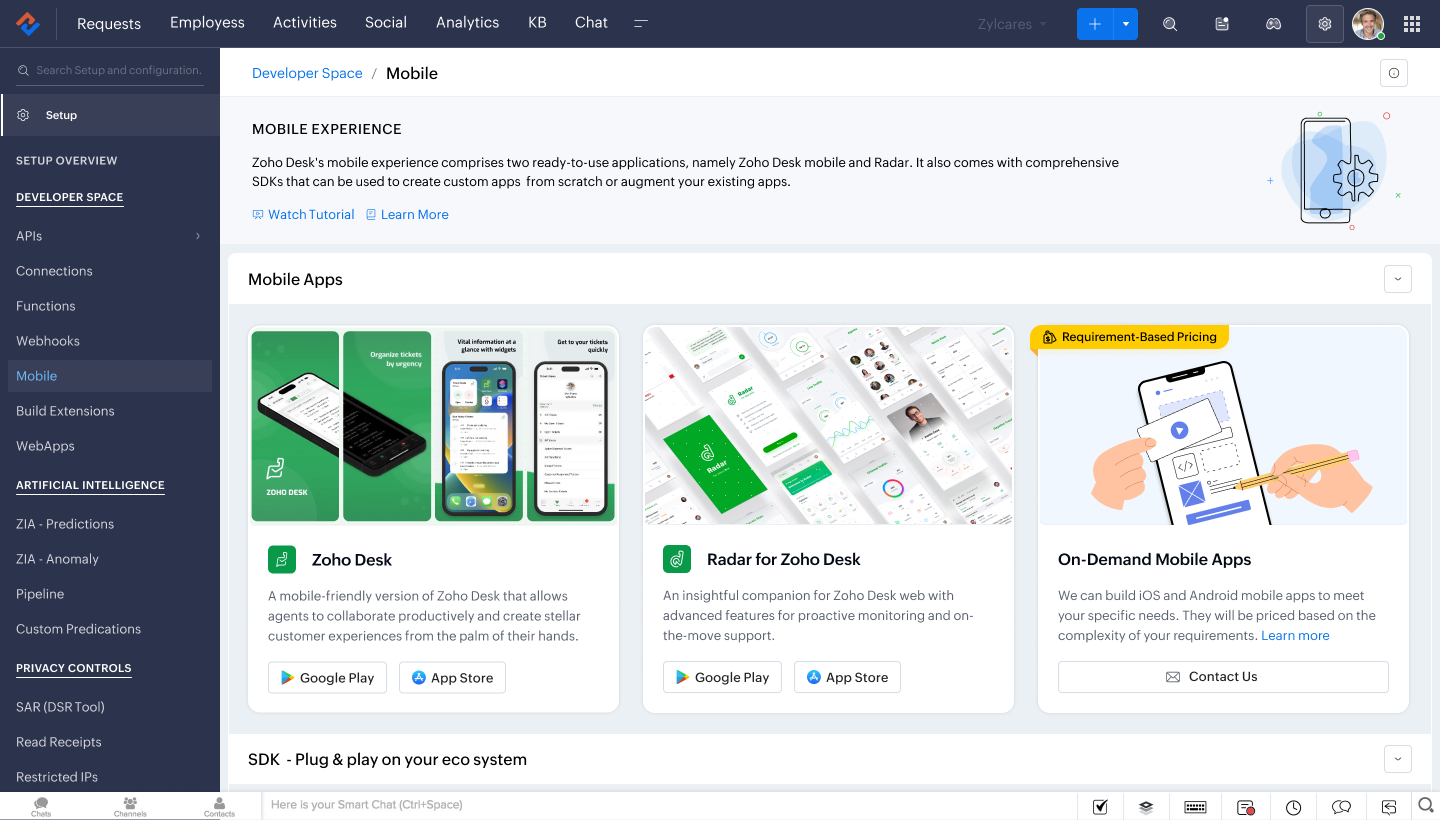Open the notifications notes icon in top bar
The width and height of the screenshot is (1440, 820).
point(1222,24)
